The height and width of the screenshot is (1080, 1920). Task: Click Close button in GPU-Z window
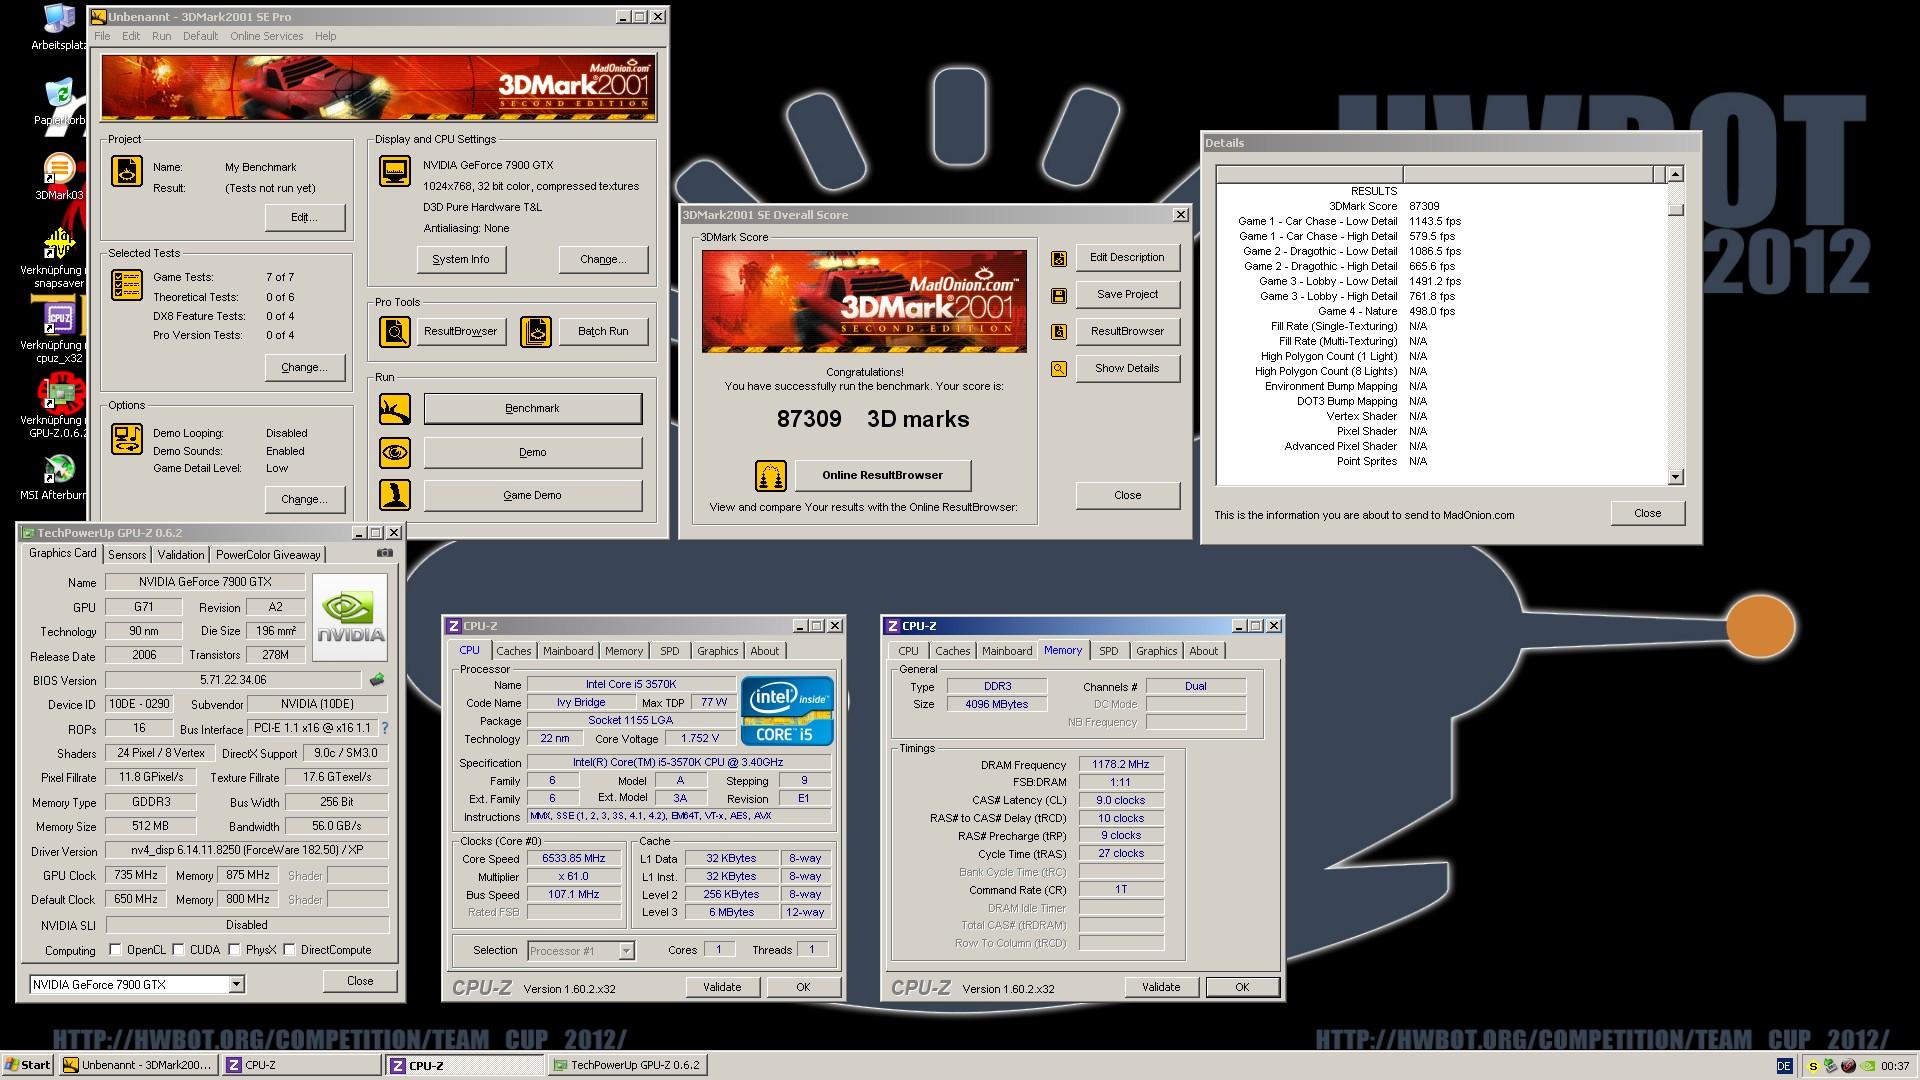click(x=360, y=981)
